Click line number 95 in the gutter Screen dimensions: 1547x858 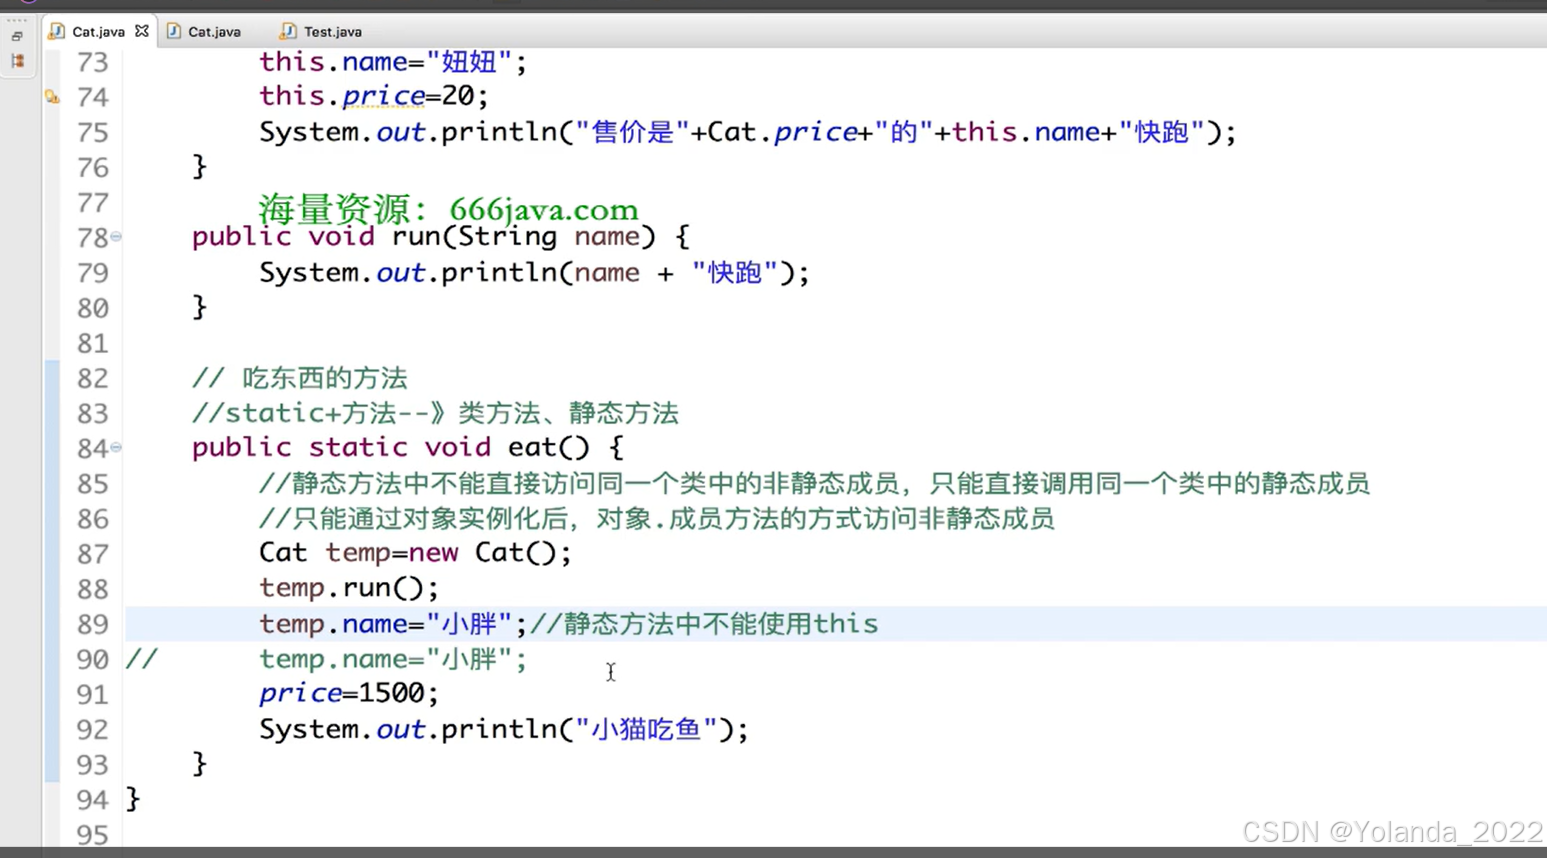[x=92, y=834]
